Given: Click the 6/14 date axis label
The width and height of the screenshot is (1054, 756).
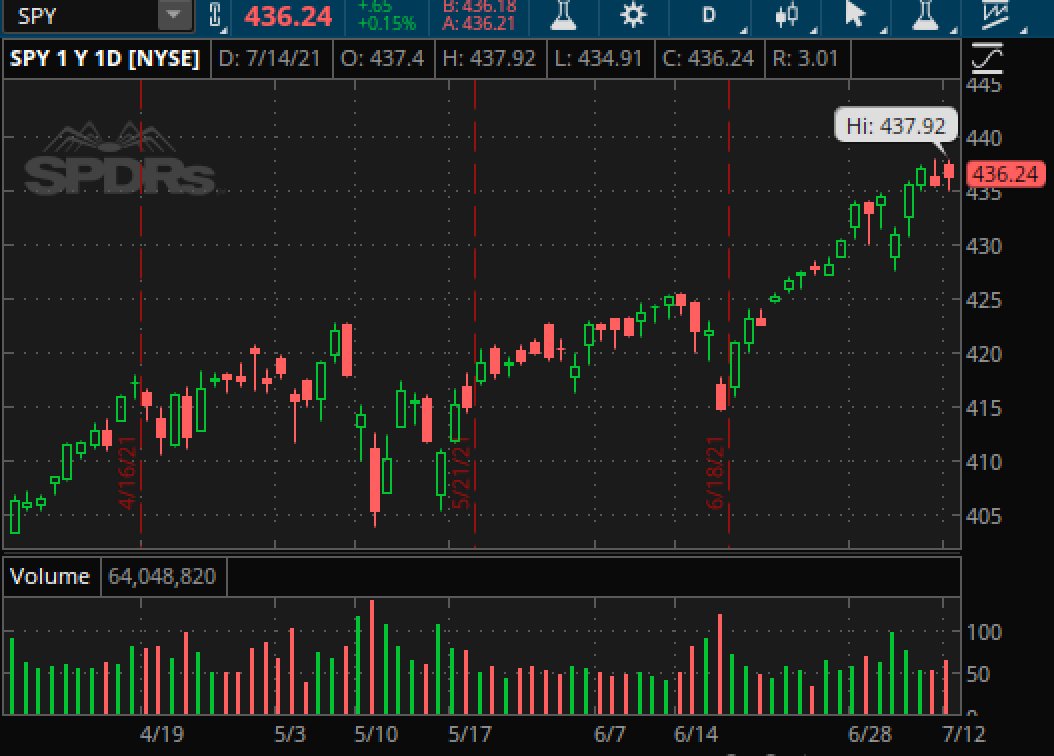Looking at the screenshot, I should point(696,734).
